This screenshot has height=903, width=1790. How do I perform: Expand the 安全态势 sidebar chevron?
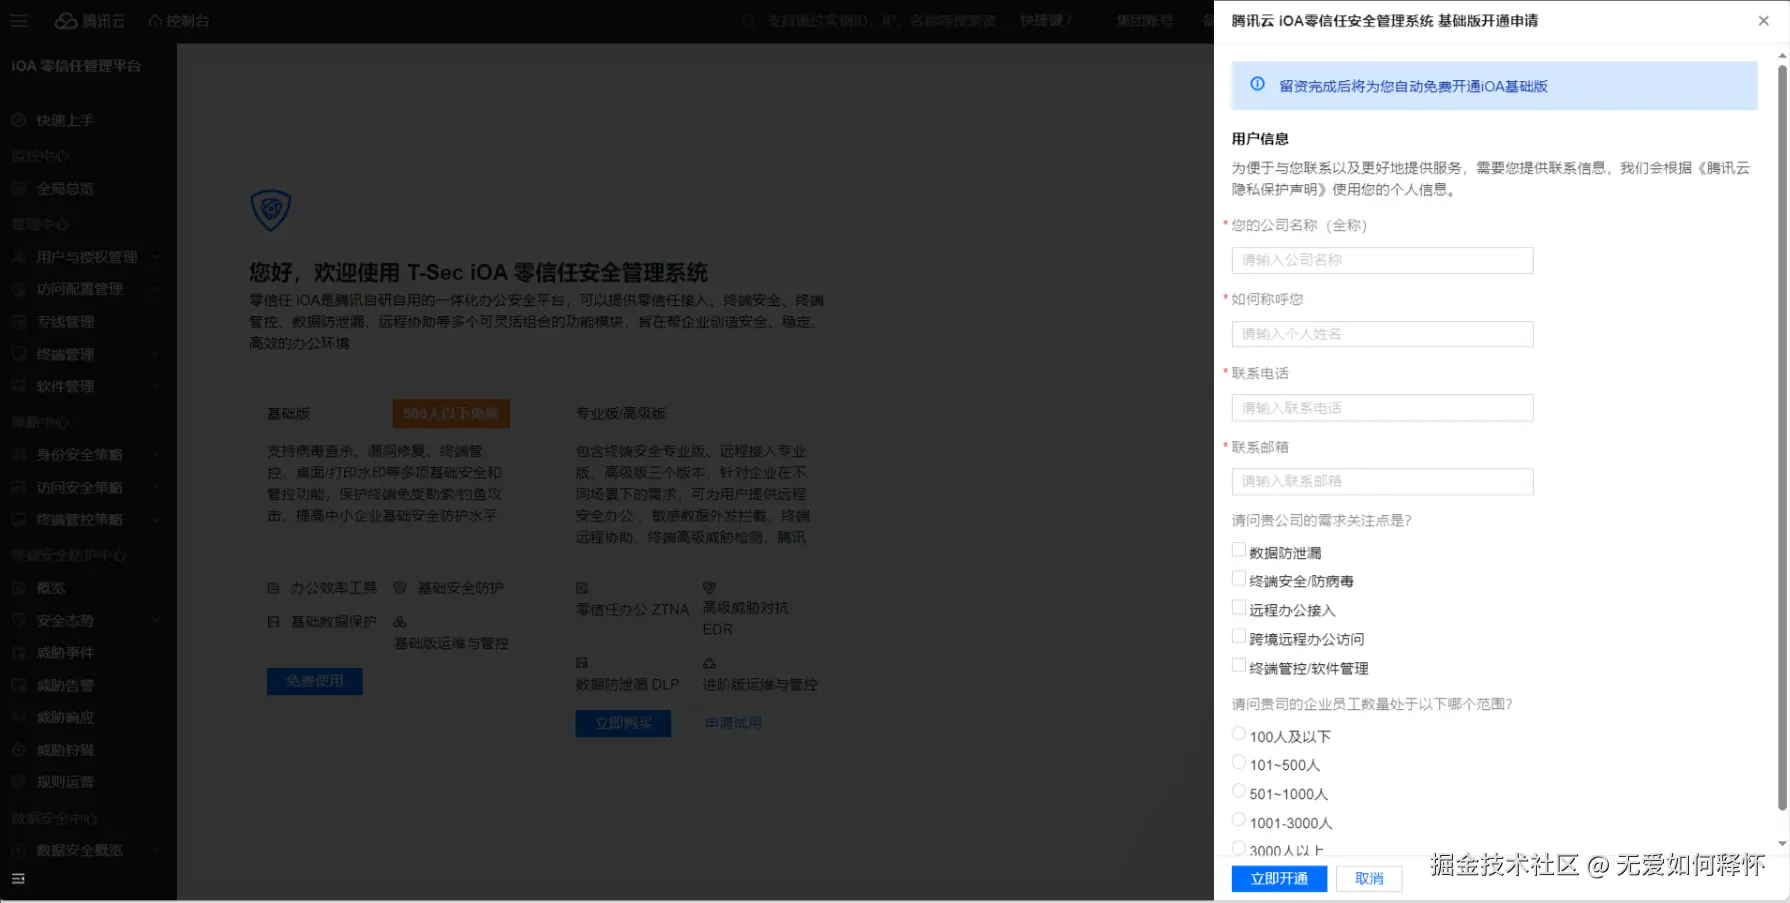[155, 621]
